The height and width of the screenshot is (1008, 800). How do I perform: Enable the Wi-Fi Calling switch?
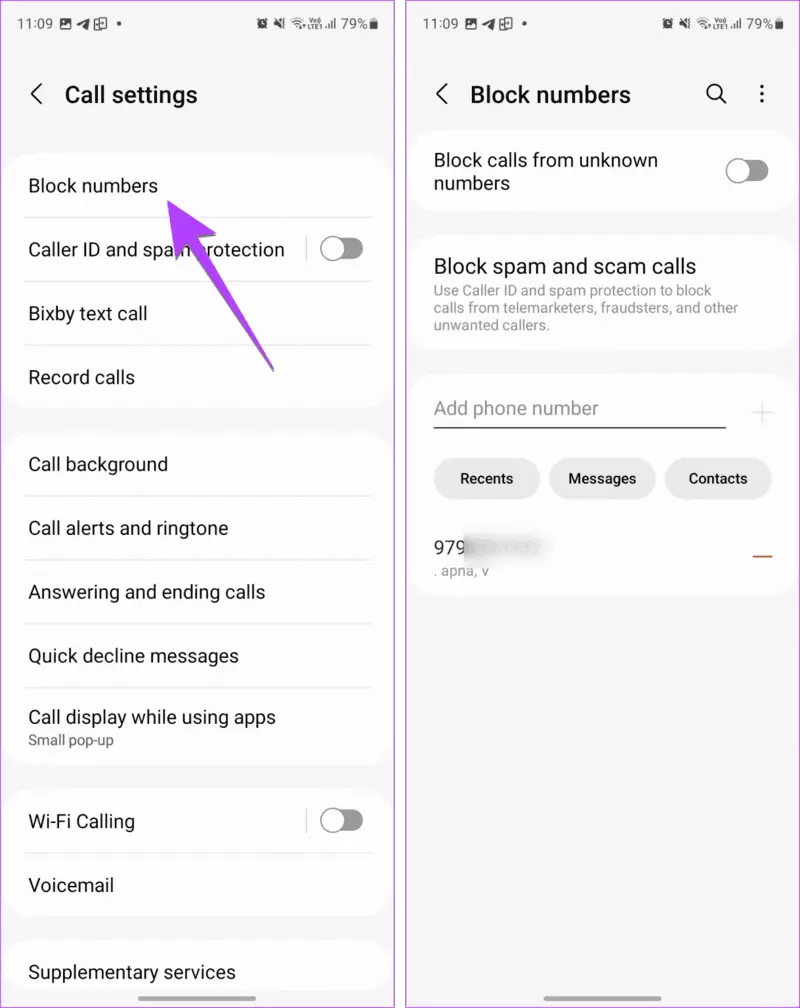pyautogui.click(x=341, y=820)
